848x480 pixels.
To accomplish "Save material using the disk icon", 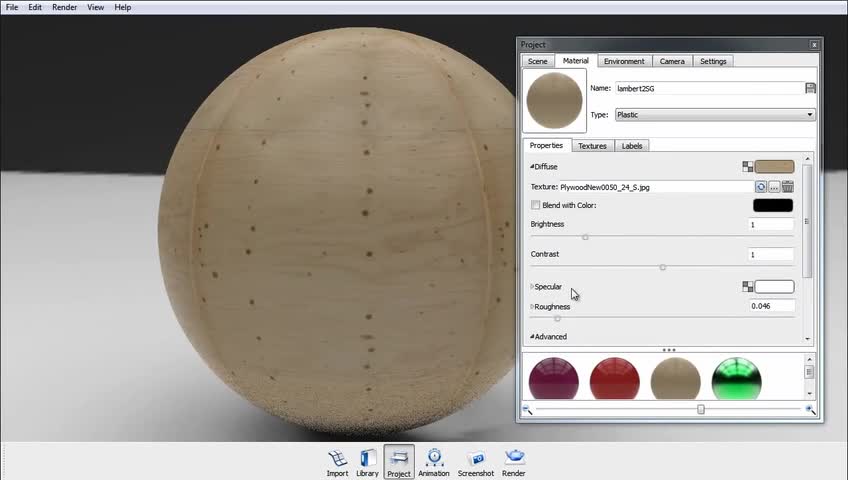I will pyautogui.click(x=810, y=88).
